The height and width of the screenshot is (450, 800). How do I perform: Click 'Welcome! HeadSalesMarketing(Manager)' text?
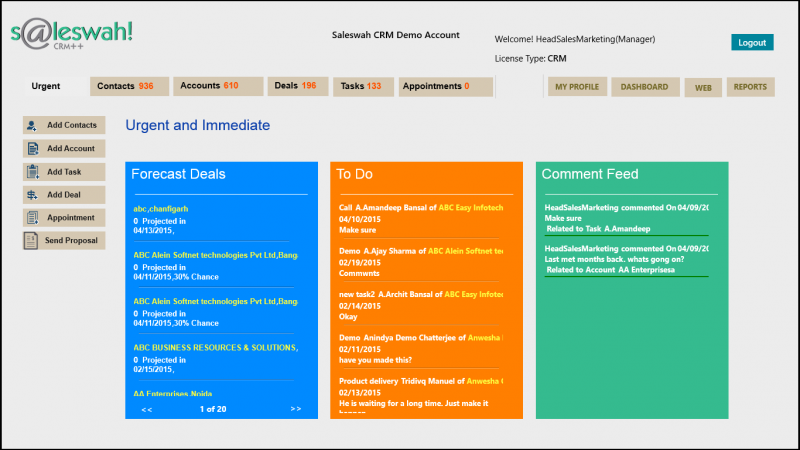pyautogui.click(x=575, y=39)
